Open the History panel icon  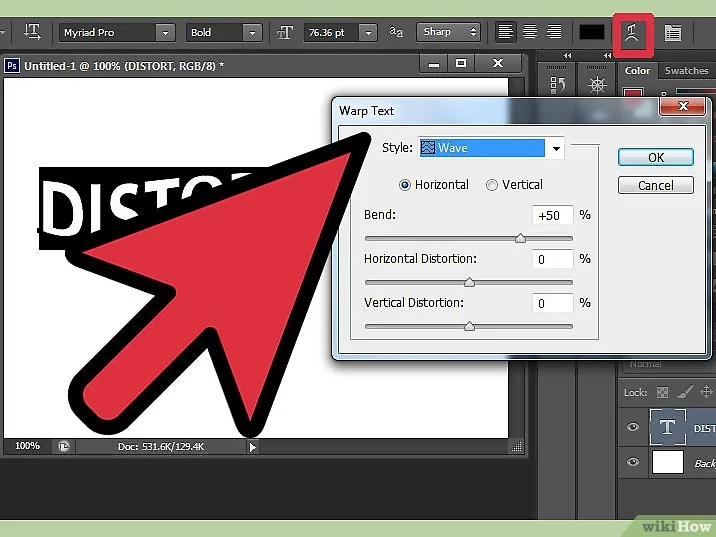tap(560, 86)
